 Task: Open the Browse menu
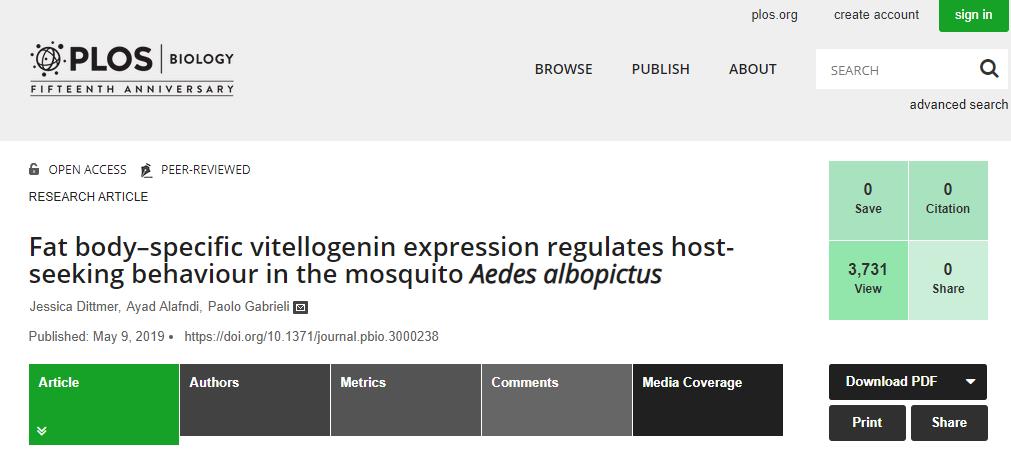563,69
